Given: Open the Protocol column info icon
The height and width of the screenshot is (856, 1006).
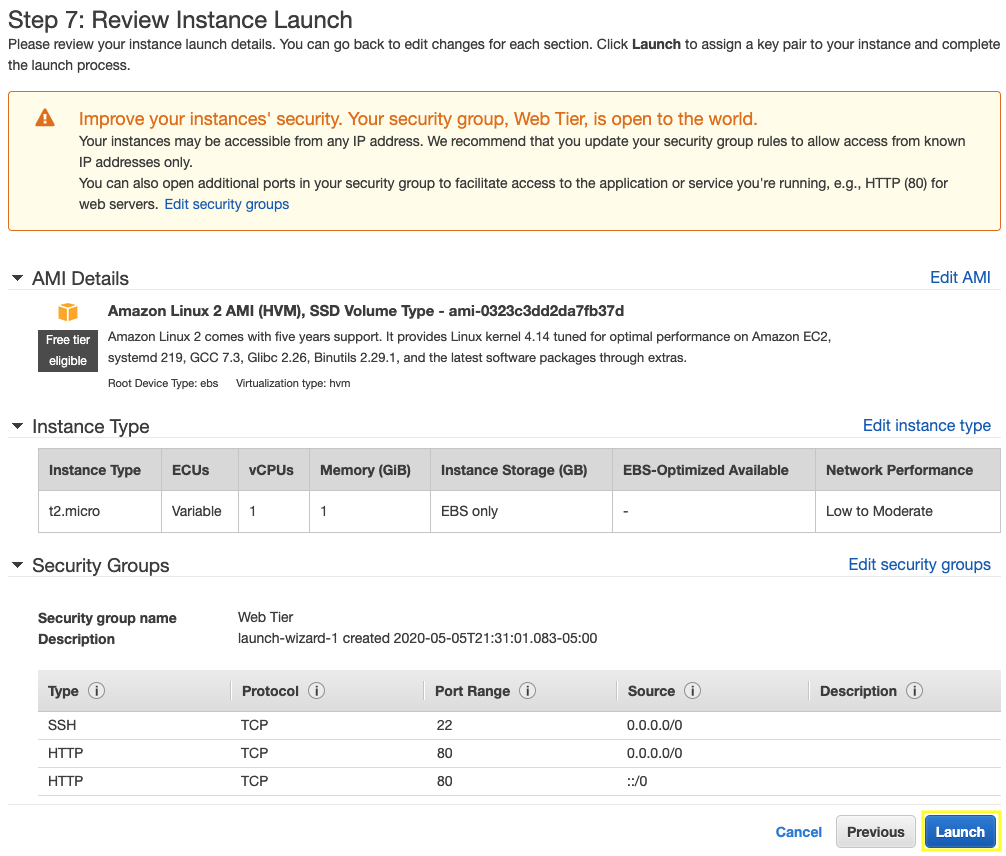Looking at the screenshot, I should pos(316,690).
